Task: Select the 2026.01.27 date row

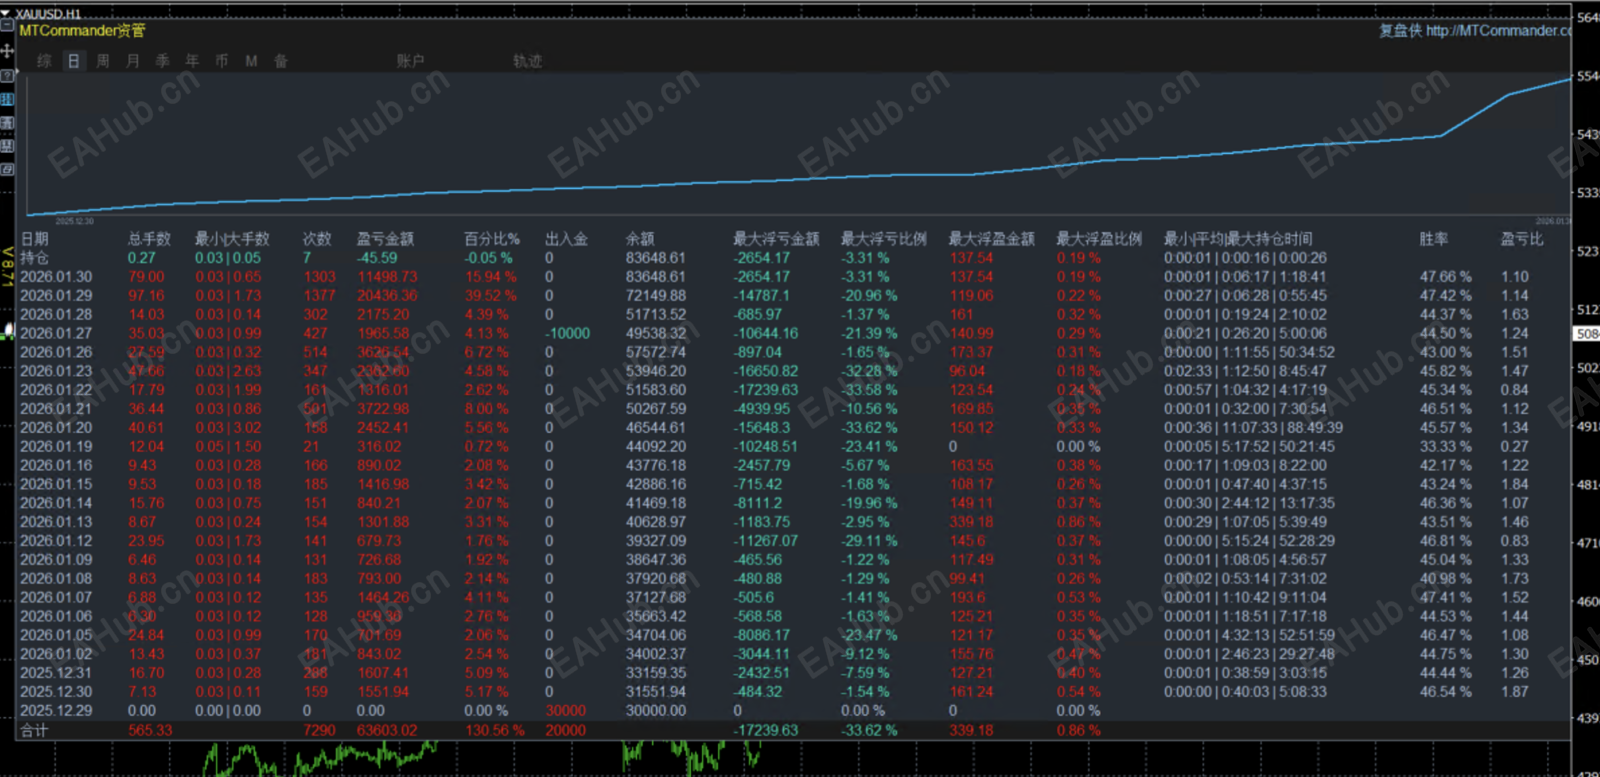Action: coord(56,333)
